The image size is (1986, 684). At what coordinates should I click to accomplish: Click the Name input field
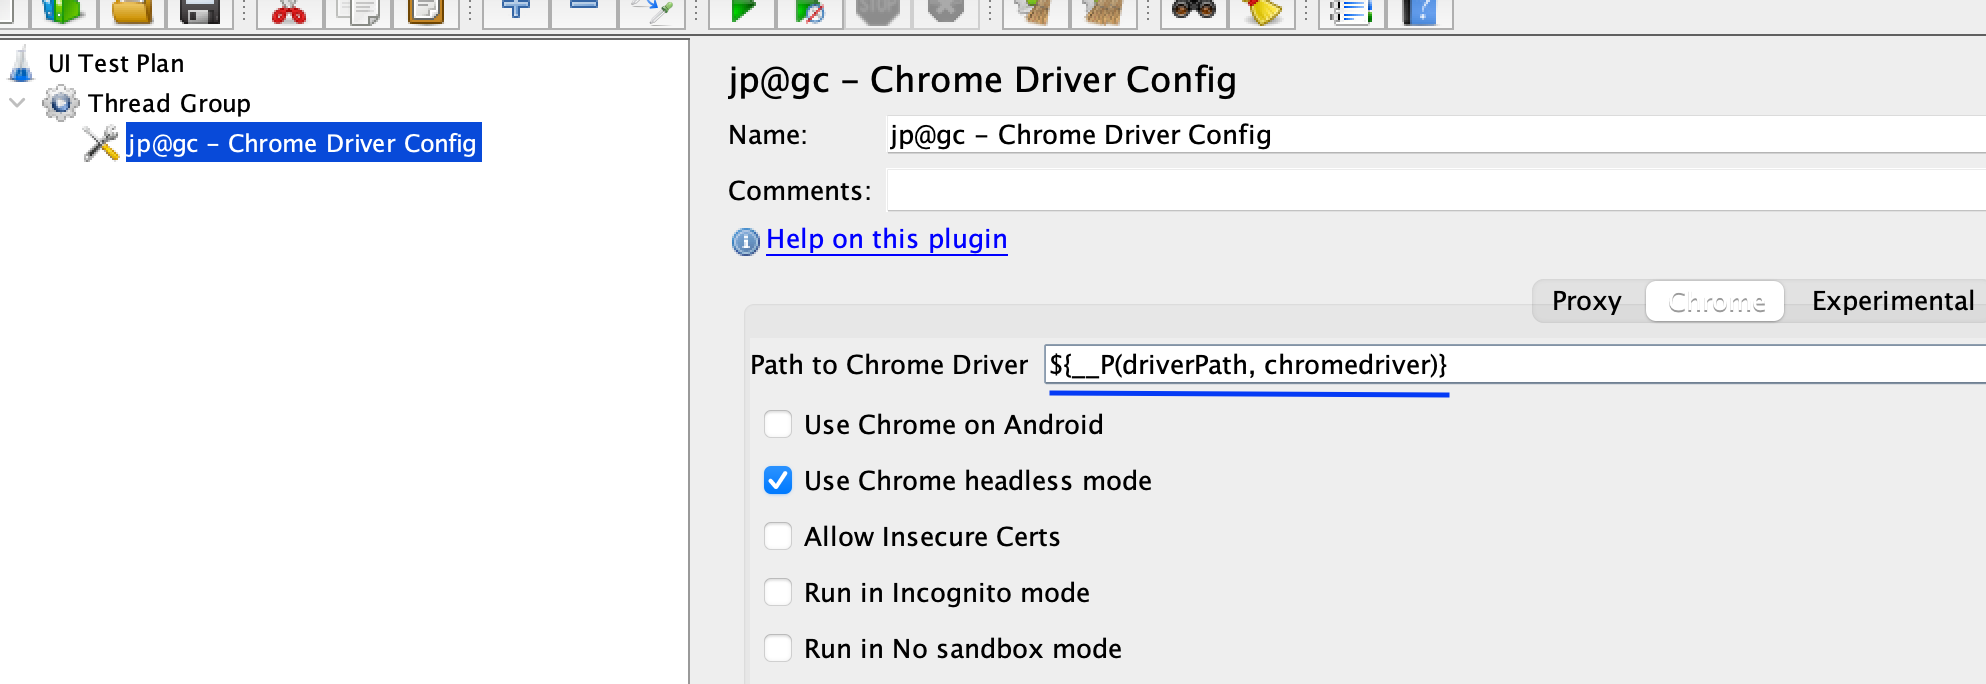tap(1436, 135)
